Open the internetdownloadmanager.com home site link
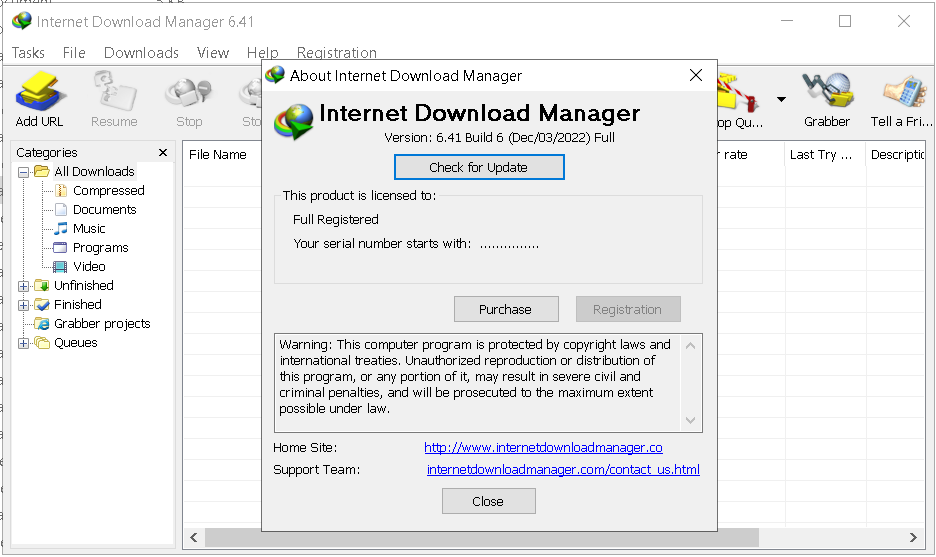 [543, 448]
